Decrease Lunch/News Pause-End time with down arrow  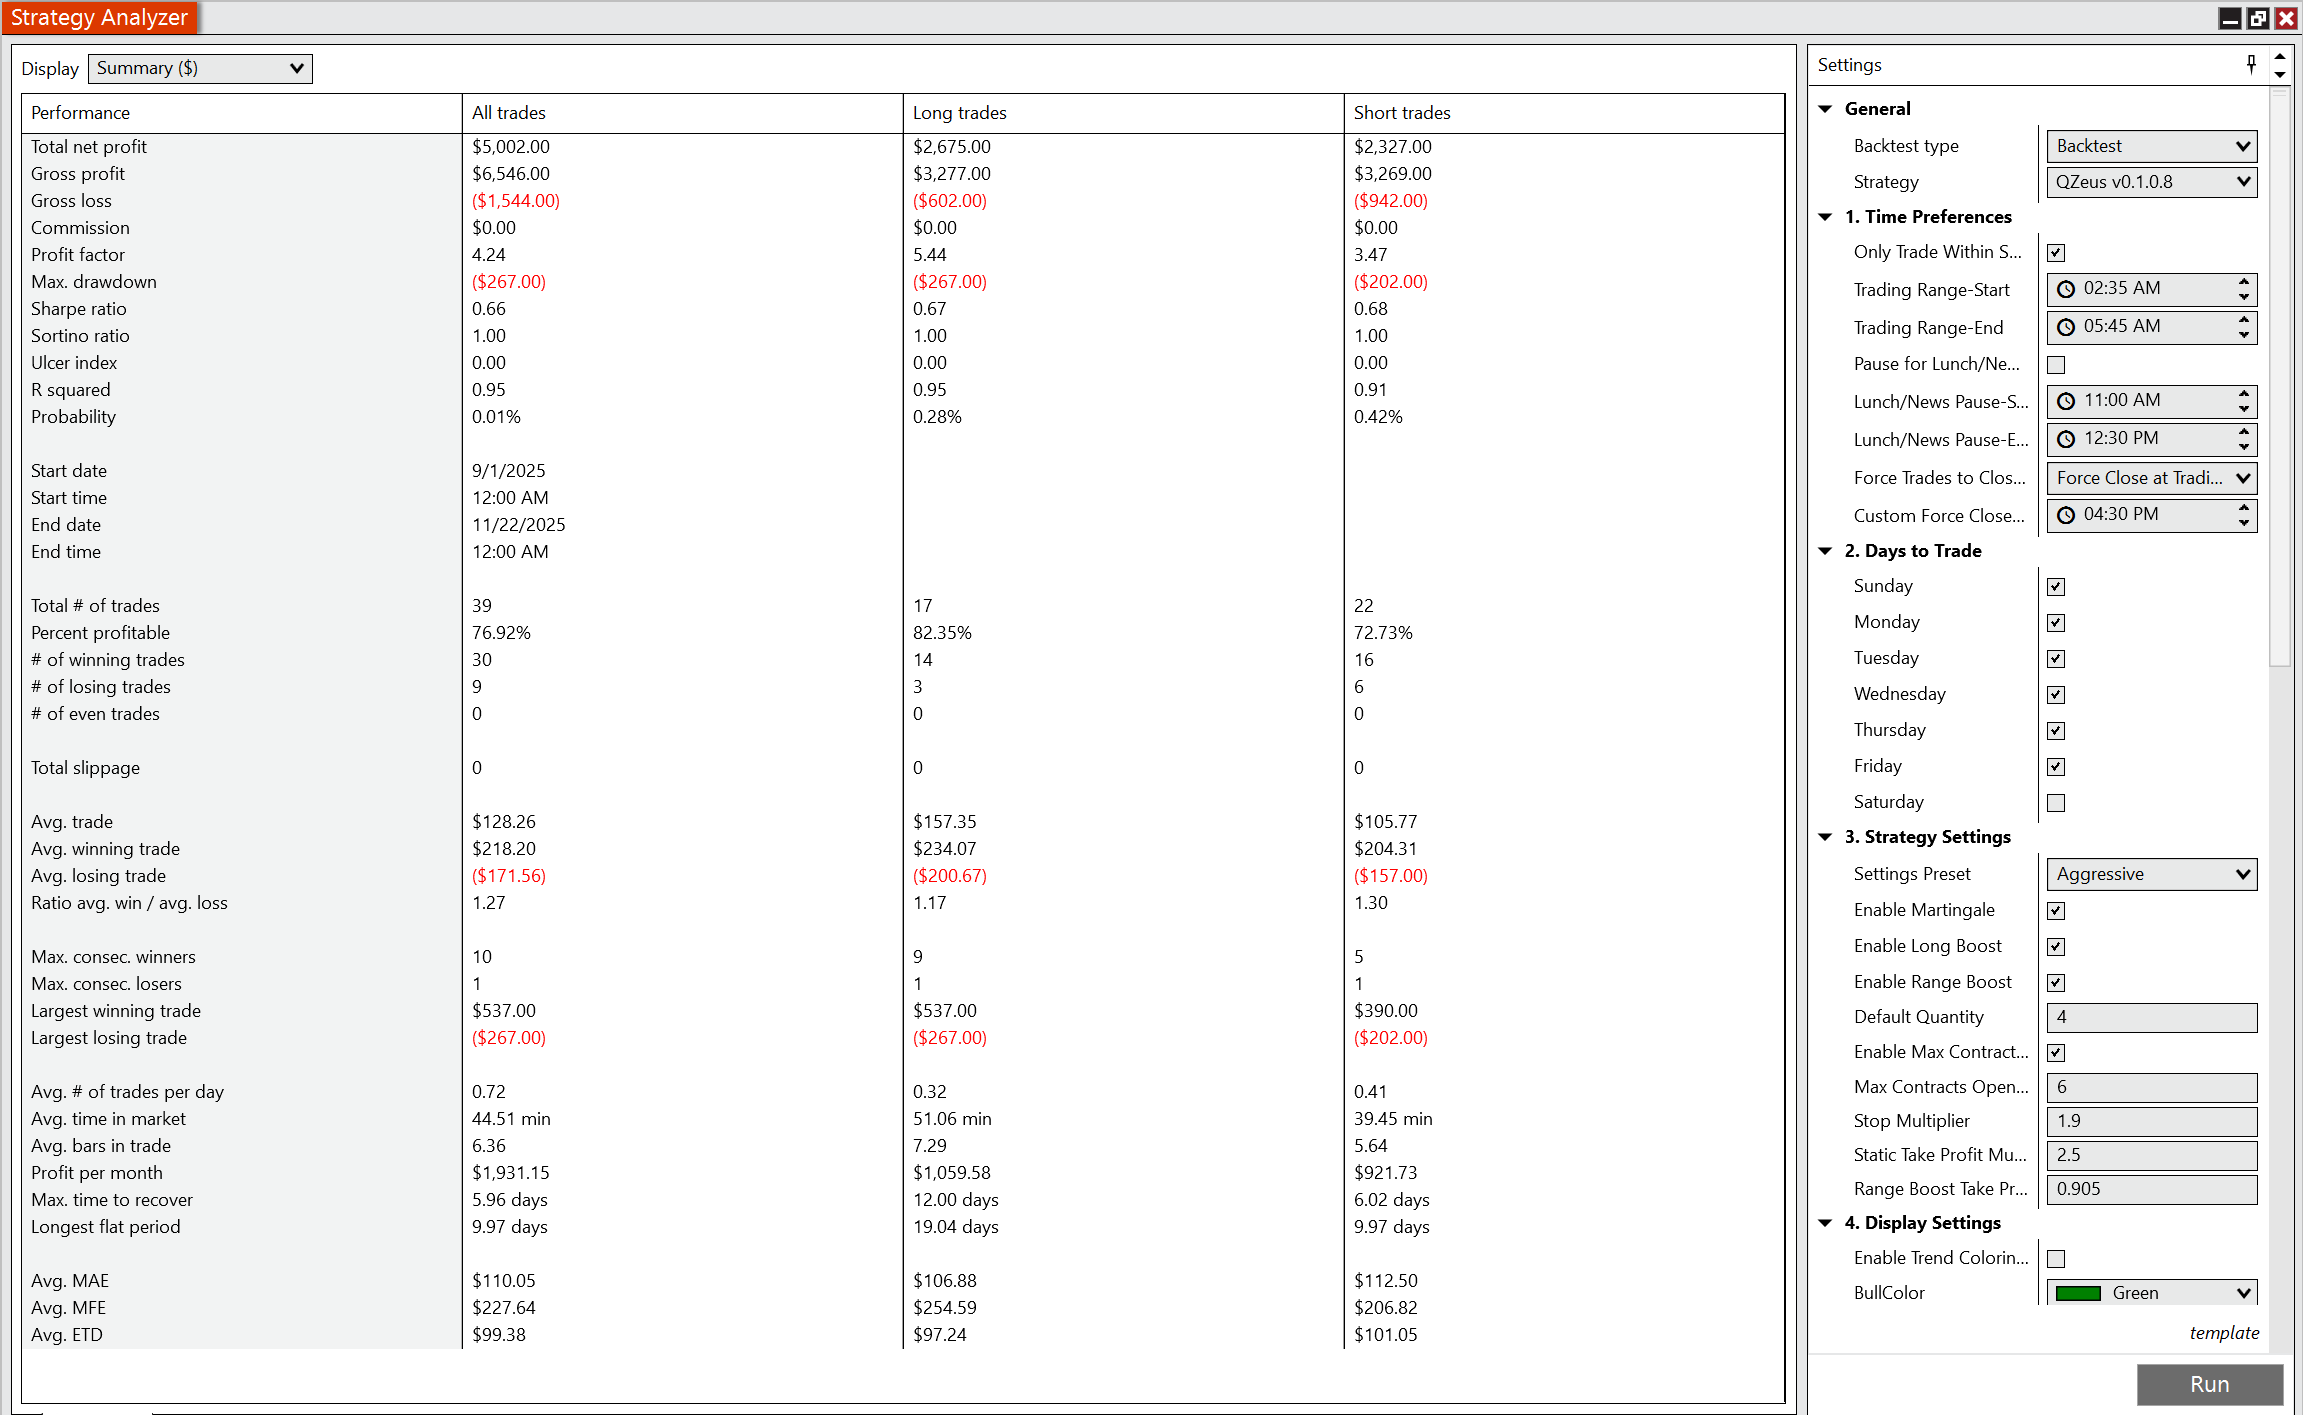pos(2244,446)
